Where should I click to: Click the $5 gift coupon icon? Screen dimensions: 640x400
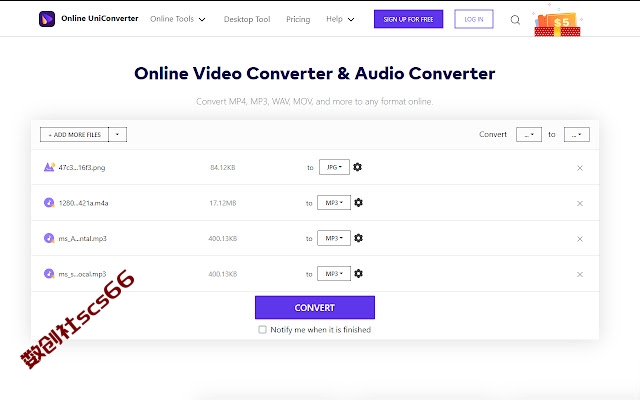(558, 22)
